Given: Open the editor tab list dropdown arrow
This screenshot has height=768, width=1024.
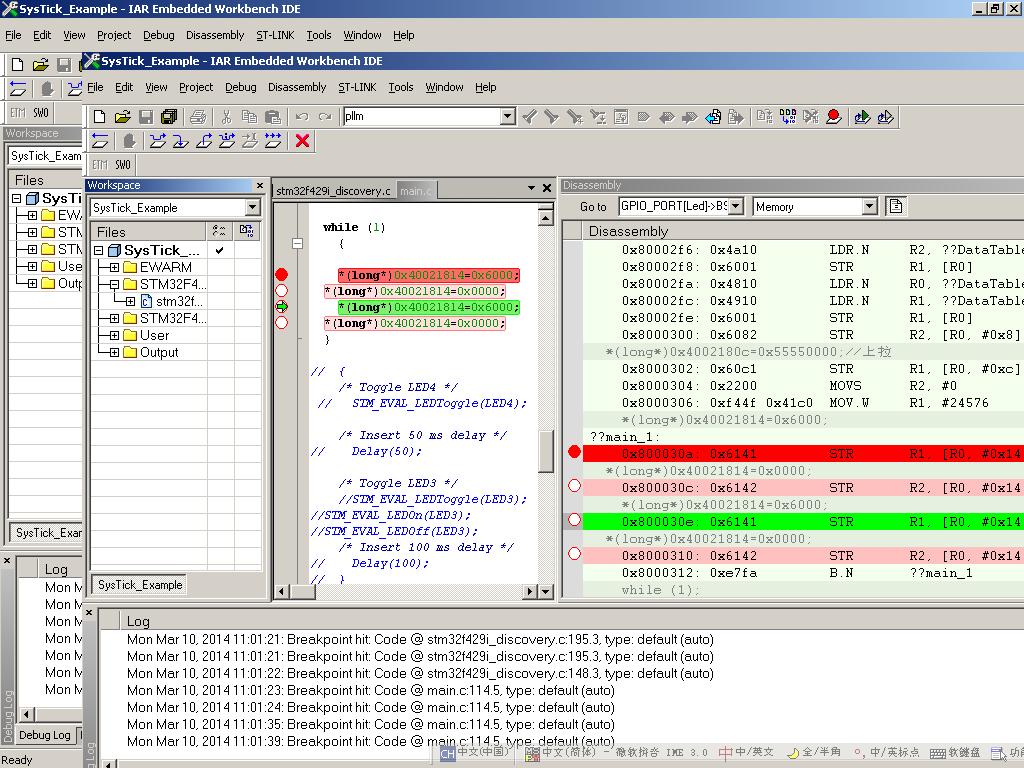Looking at the screenshot, I should 532,188.
